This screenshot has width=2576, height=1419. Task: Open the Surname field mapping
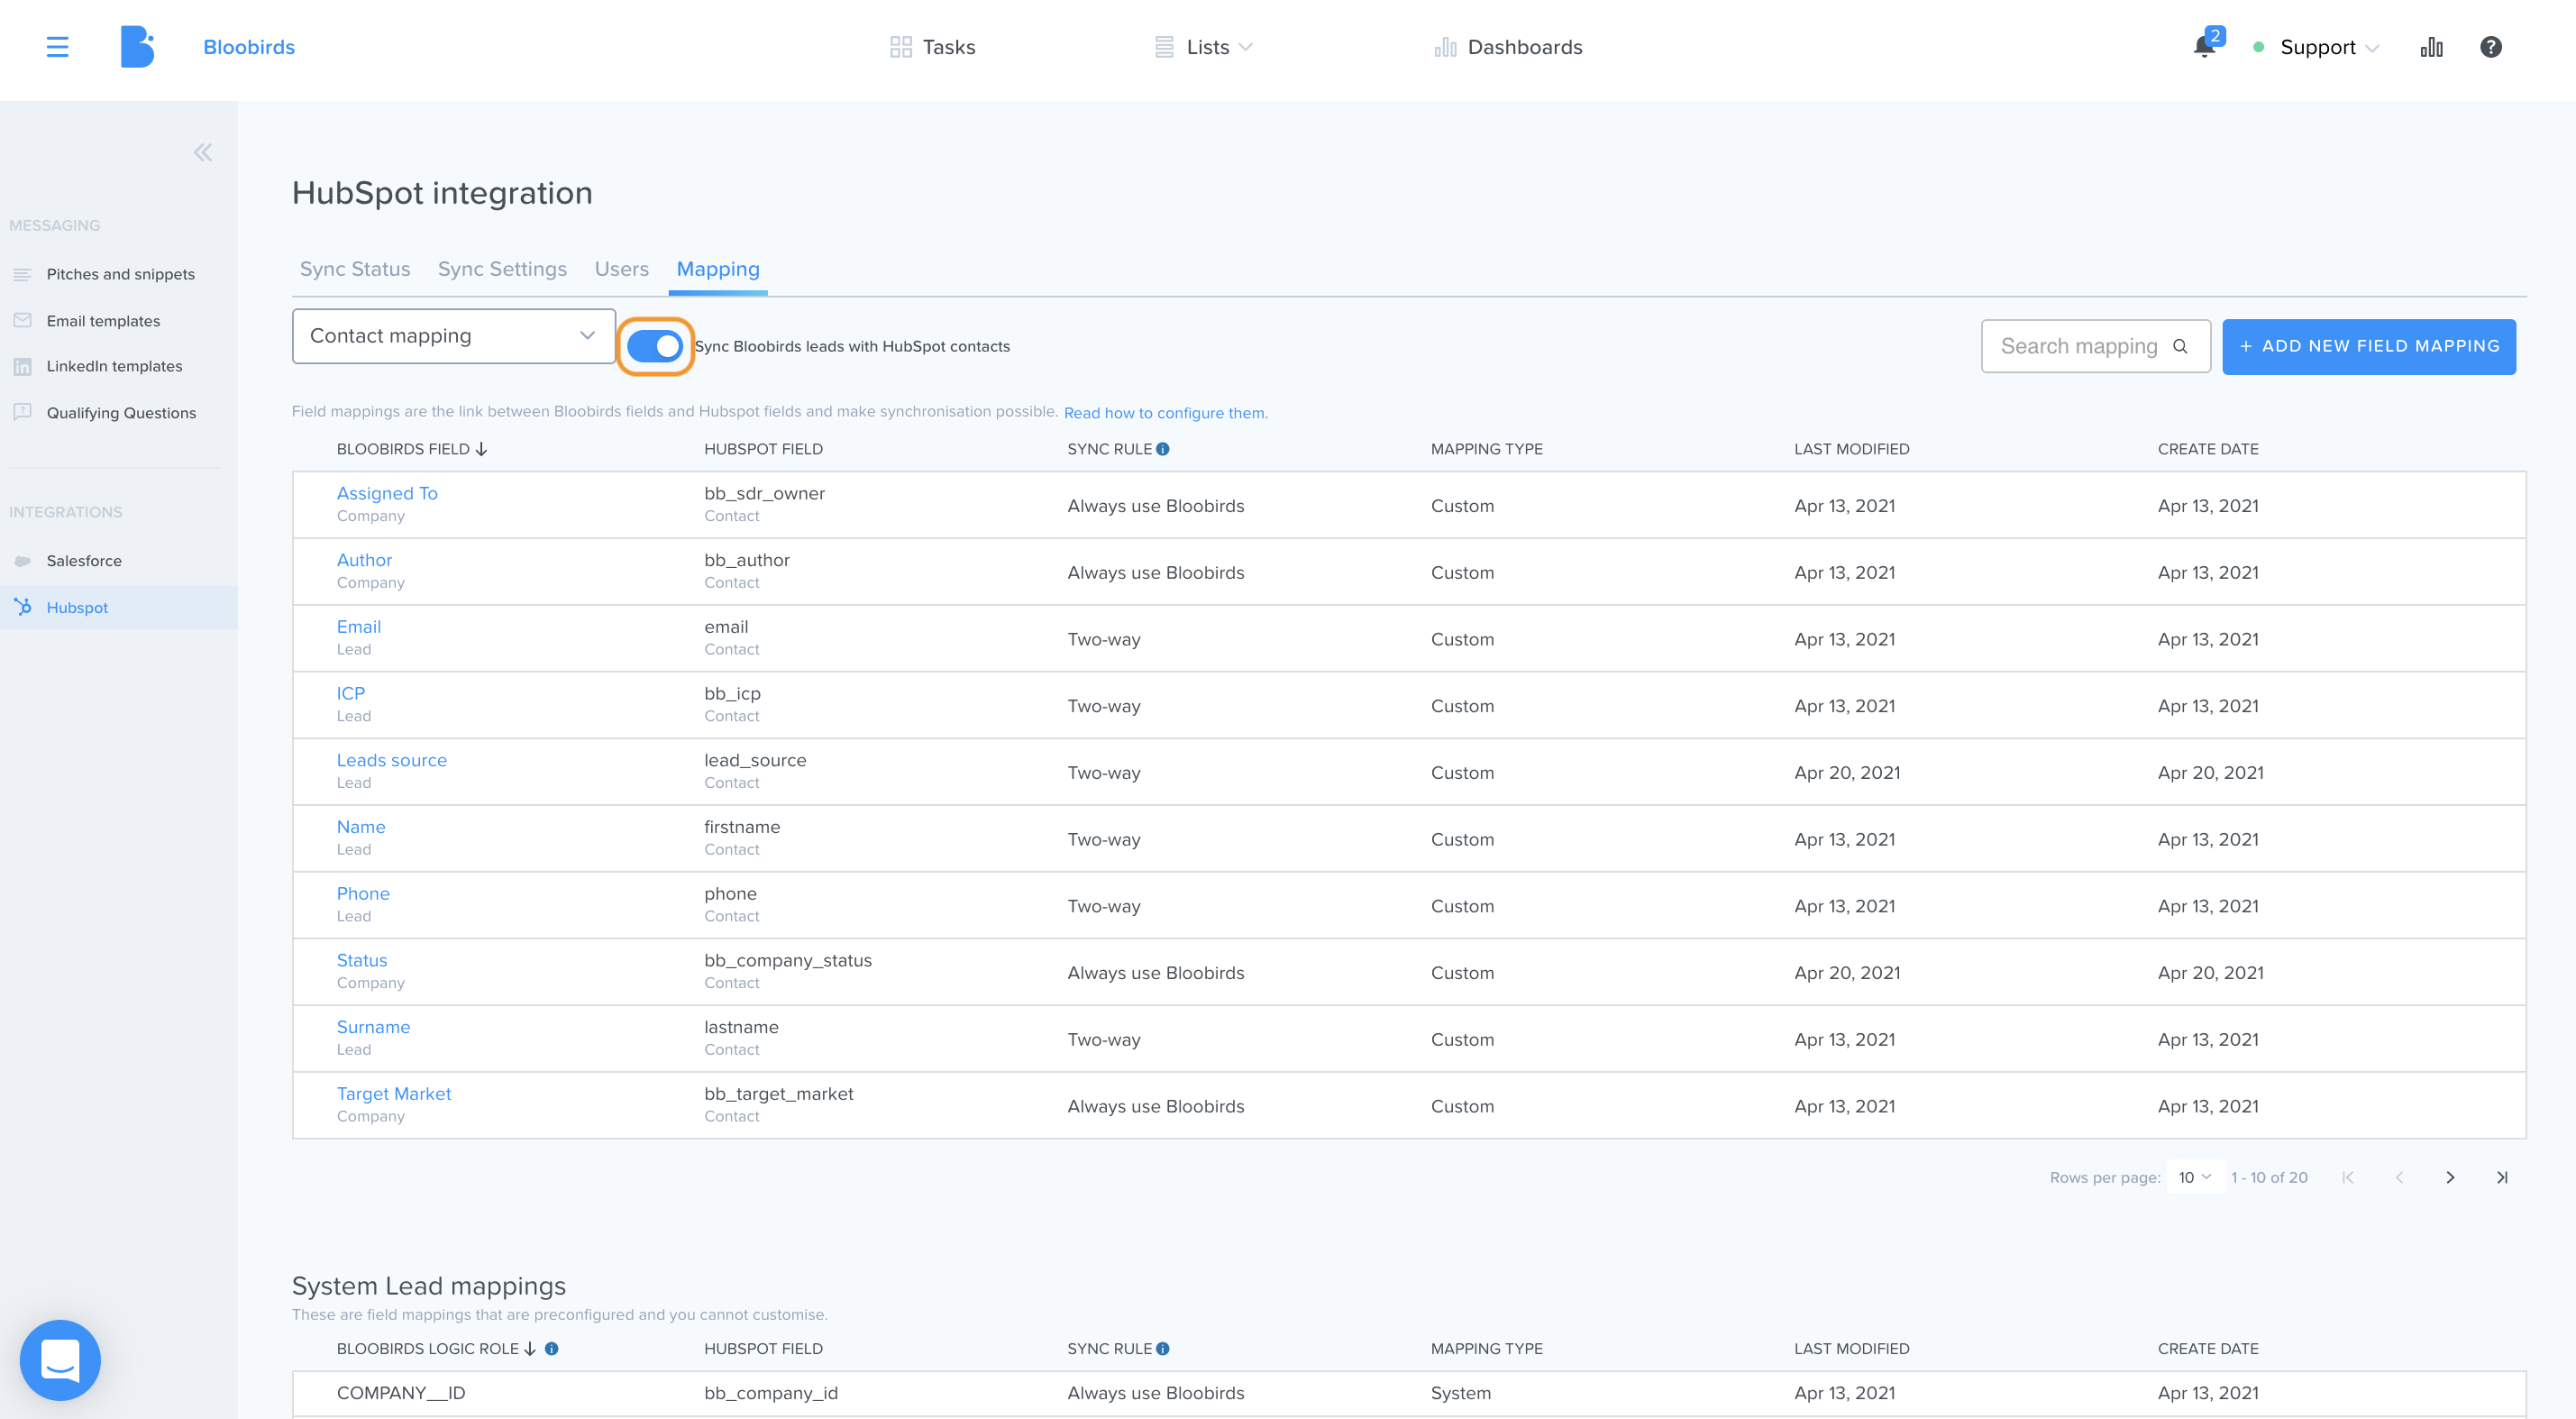coord(373,1027)
